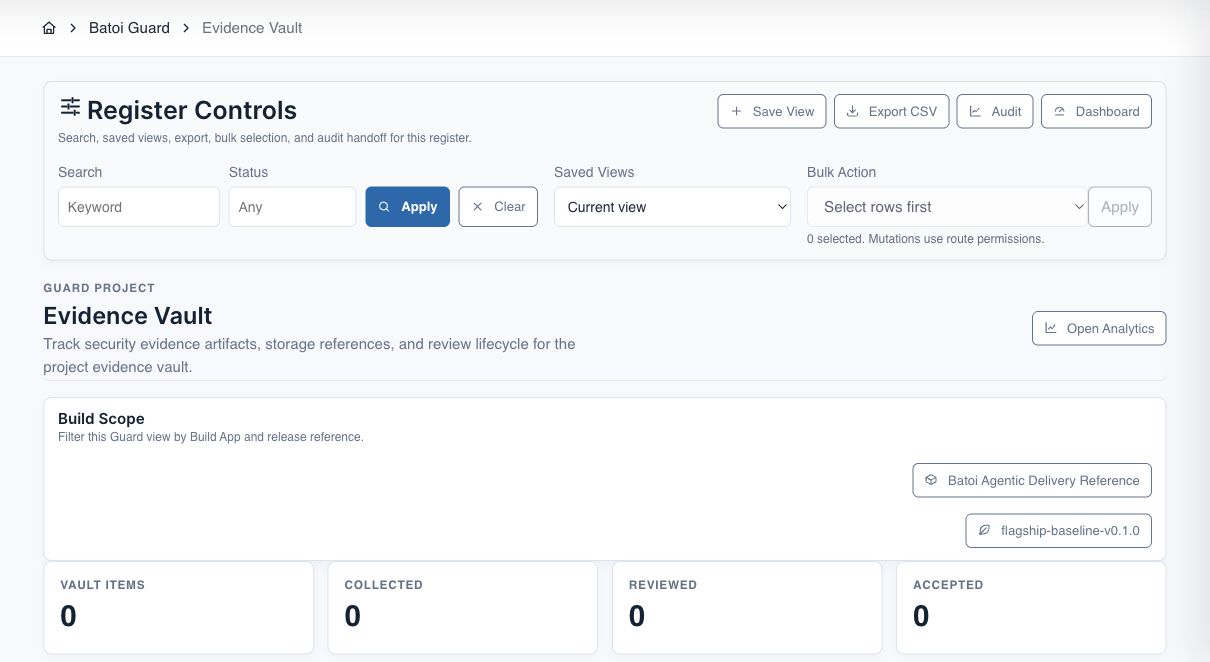Click the cube icon in Batoi Agentic Delivery
Screen dimensions: 1210x662
pyautogui.click(x=930, y=480)
